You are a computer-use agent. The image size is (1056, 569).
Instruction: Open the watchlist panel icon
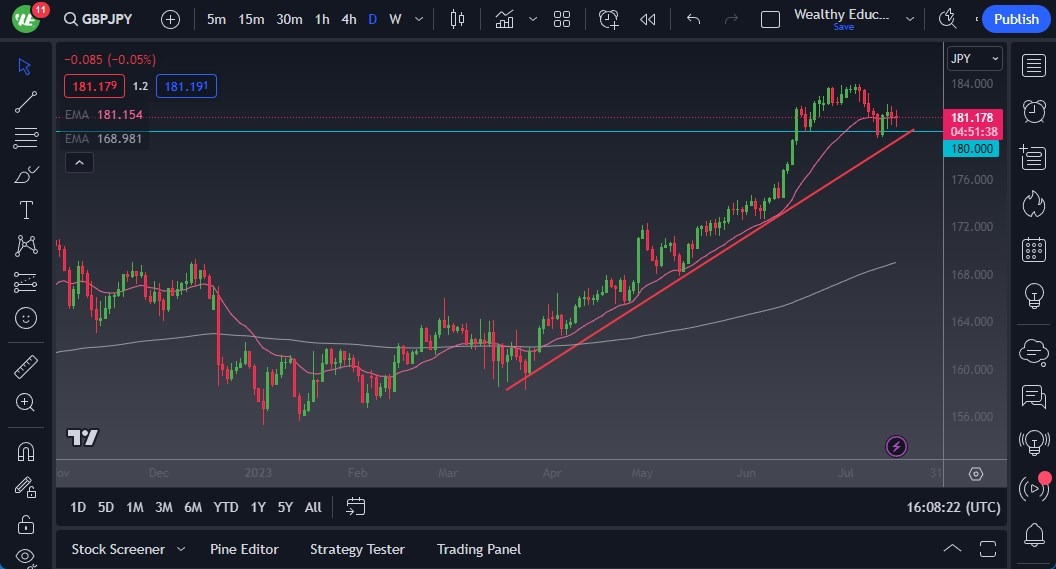coord(1033,66)
